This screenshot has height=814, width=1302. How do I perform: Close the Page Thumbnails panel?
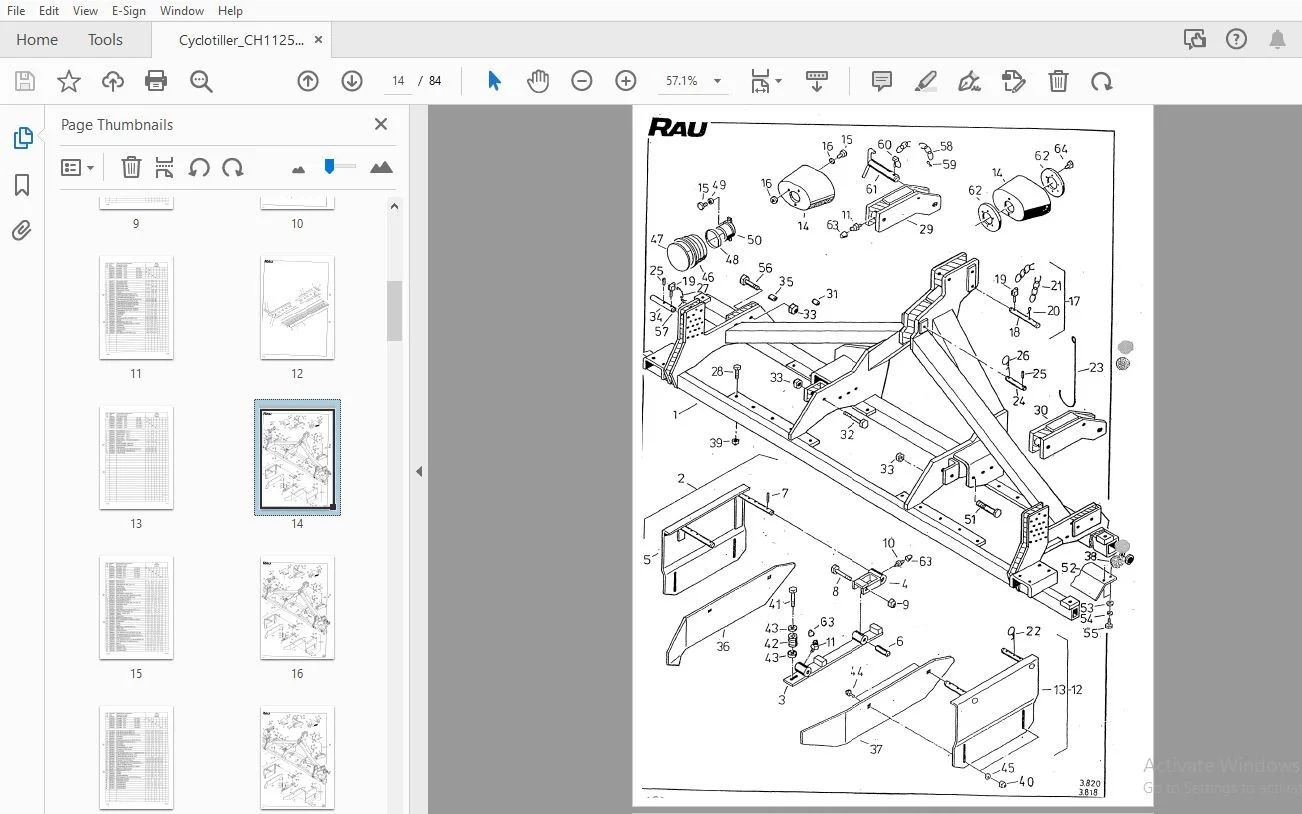click(x=380, y=124)
